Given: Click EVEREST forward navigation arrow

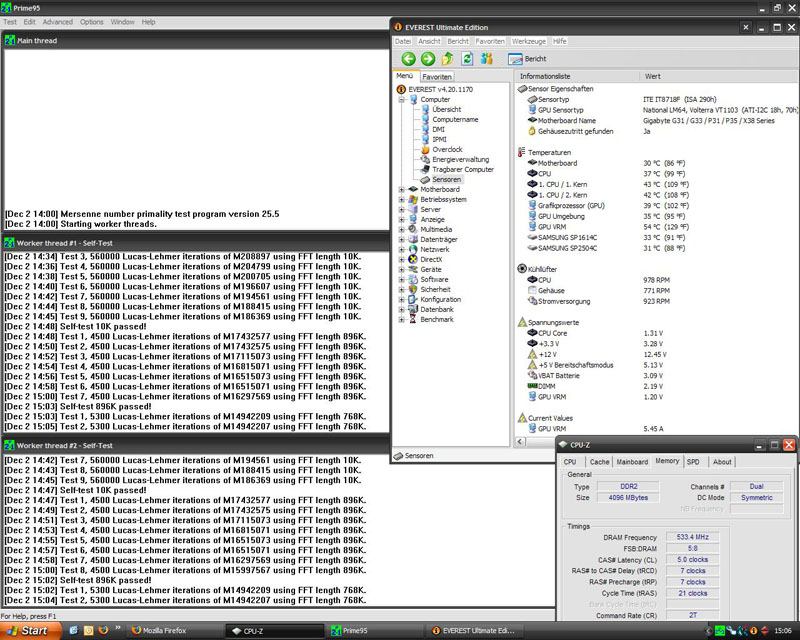Looking at the screenshot, I should tap(428, 59).
